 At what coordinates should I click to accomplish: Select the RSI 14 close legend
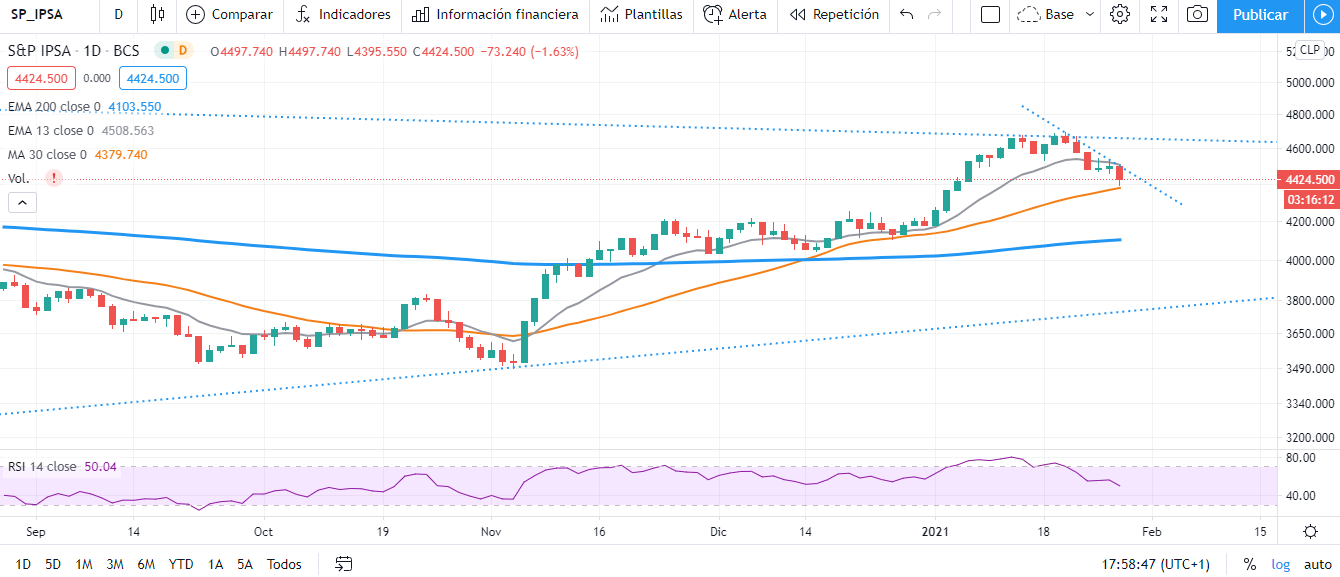tap(42, 467)
